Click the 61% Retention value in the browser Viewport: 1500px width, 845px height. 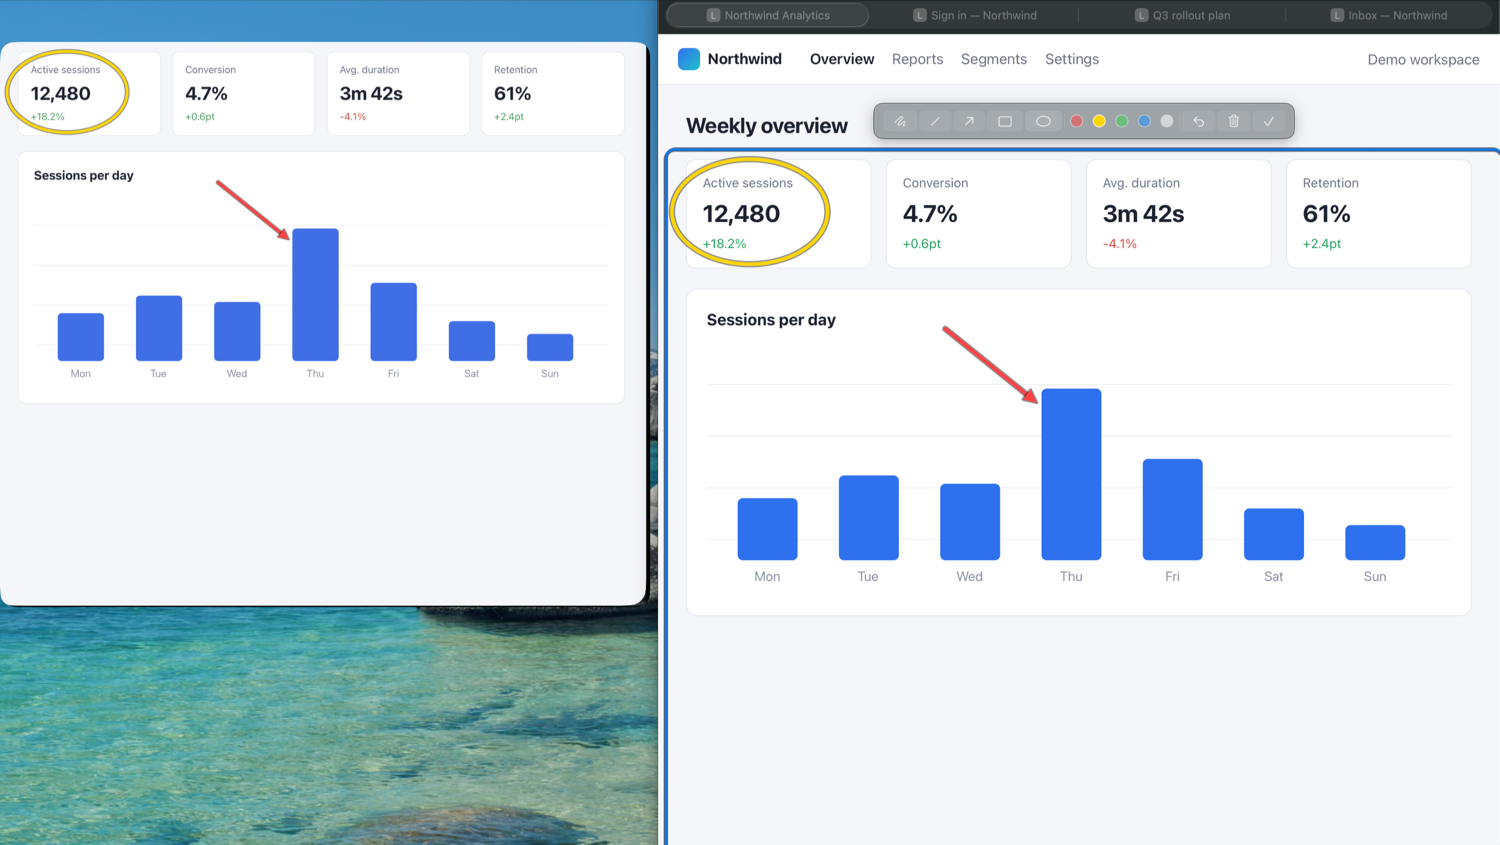[x=1326, y=214]
